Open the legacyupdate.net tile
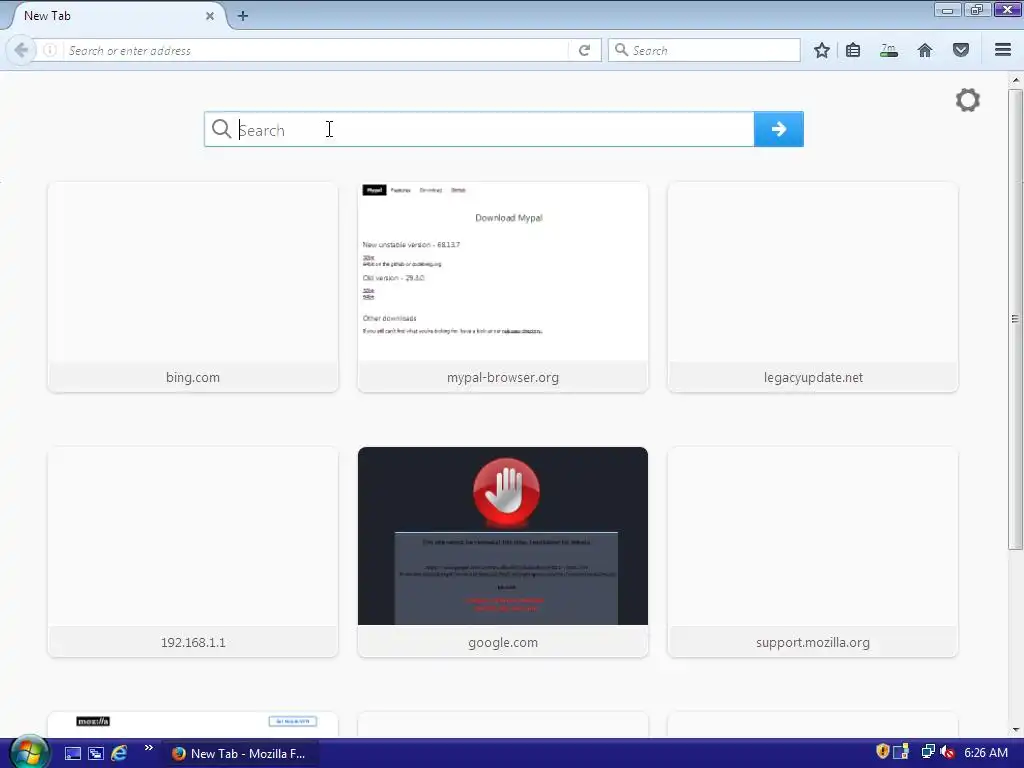The width and height of the screenshot is (1024, 768). click(x=813, y=287)
